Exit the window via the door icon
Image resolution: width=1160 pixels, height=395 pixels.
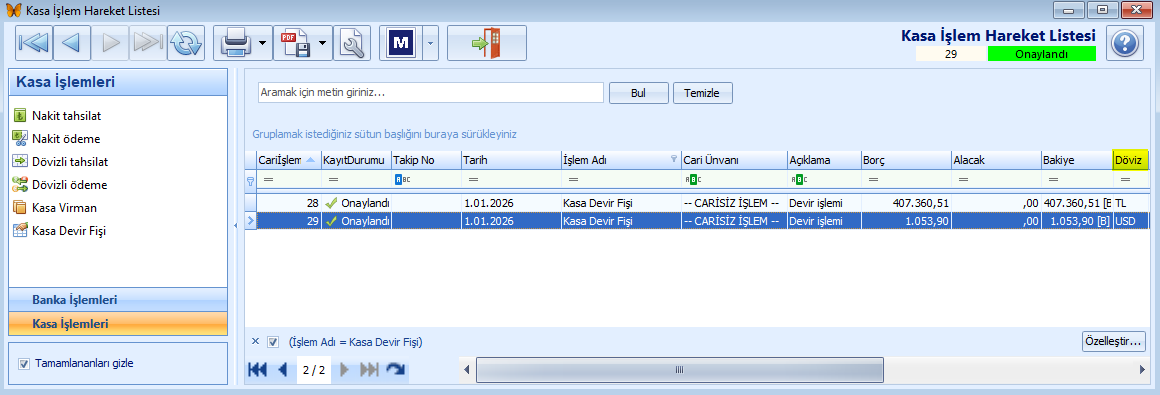pos(487,44)
